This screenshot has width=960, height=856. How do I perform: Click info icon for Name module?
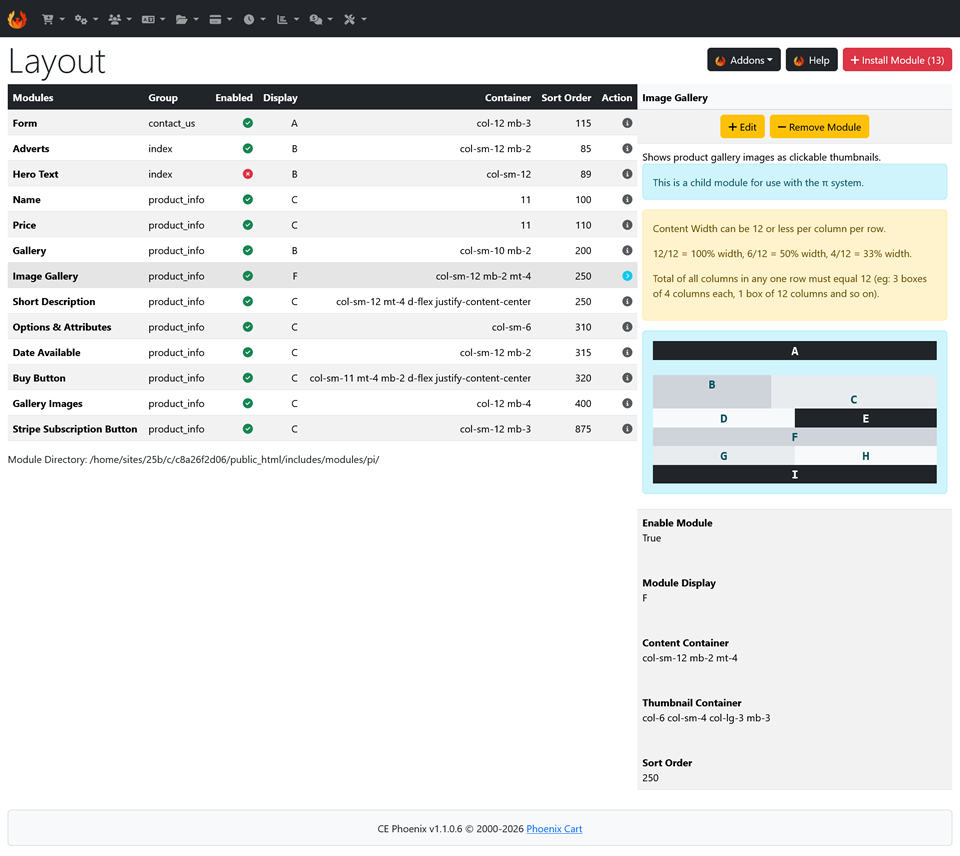click(627, 200)
